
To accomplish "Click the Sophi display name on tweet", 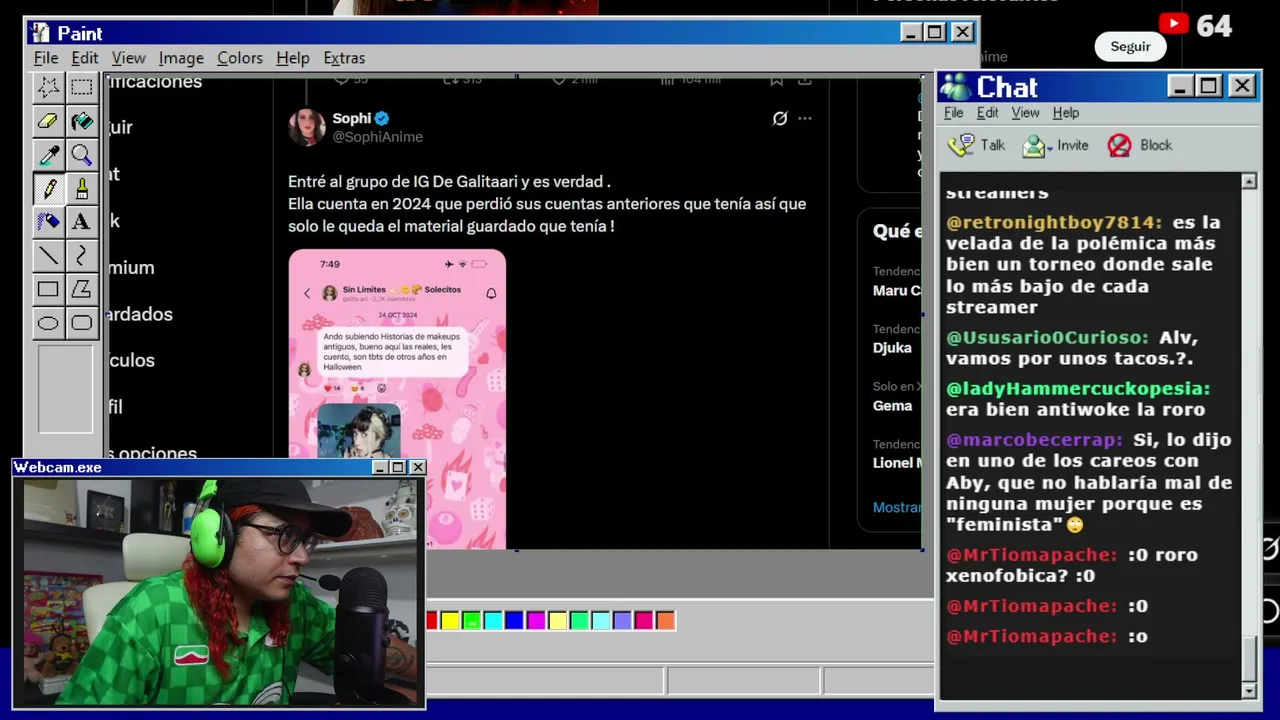I will pyautogui.click(x=351, y=118).
